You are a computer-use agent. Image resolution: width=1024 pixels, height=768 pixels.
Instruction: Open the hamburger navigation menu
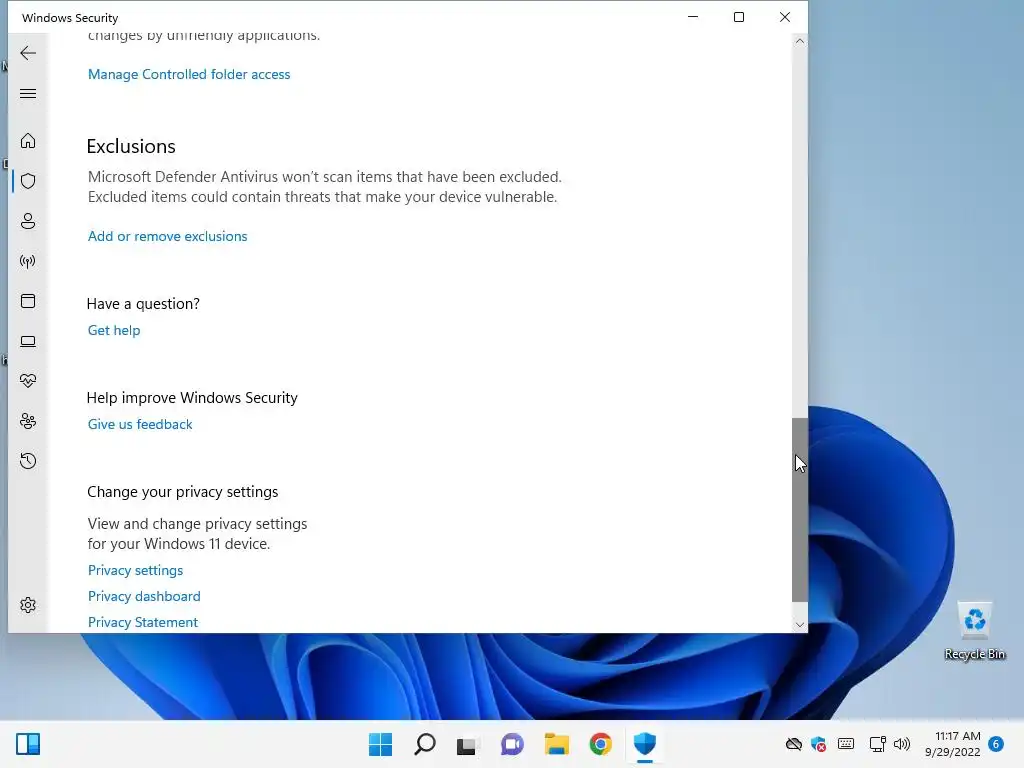click(28, 93)
